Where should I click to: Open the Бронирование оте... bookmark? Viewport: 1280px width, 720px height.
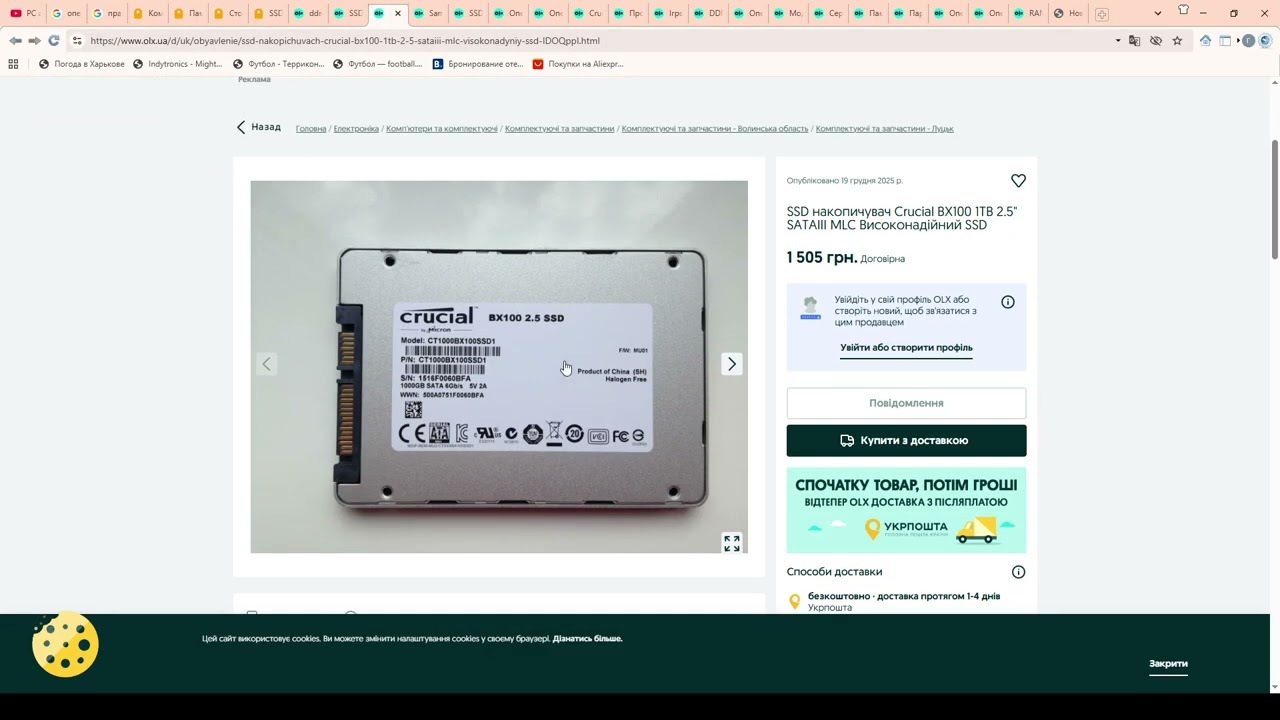pos(478,64)
